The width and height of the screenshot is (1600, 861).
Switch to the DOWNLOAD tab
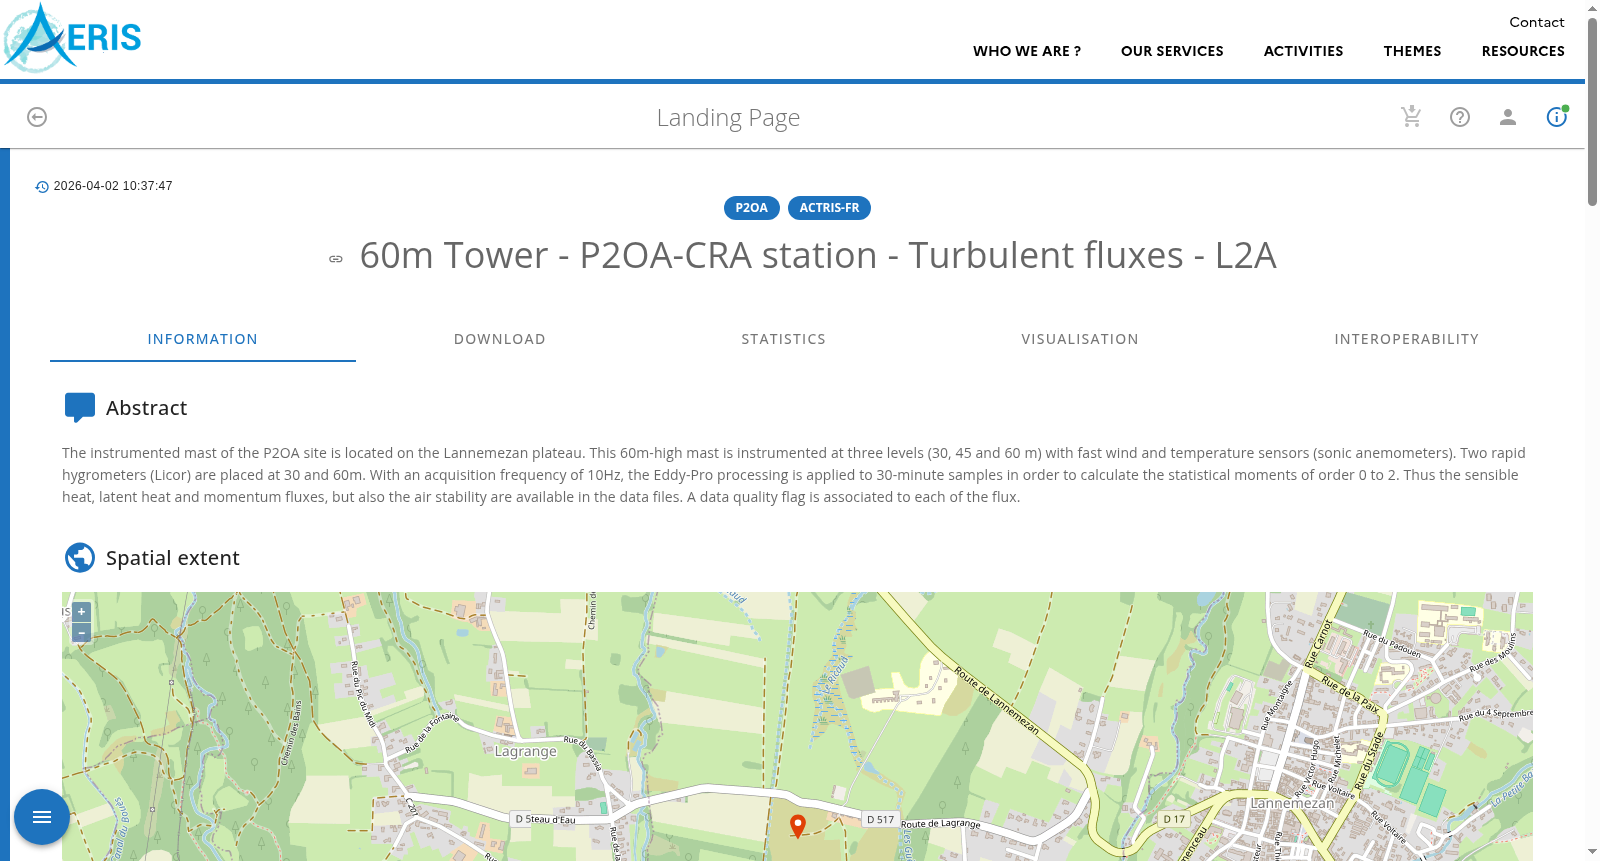[x=500, y=339]
